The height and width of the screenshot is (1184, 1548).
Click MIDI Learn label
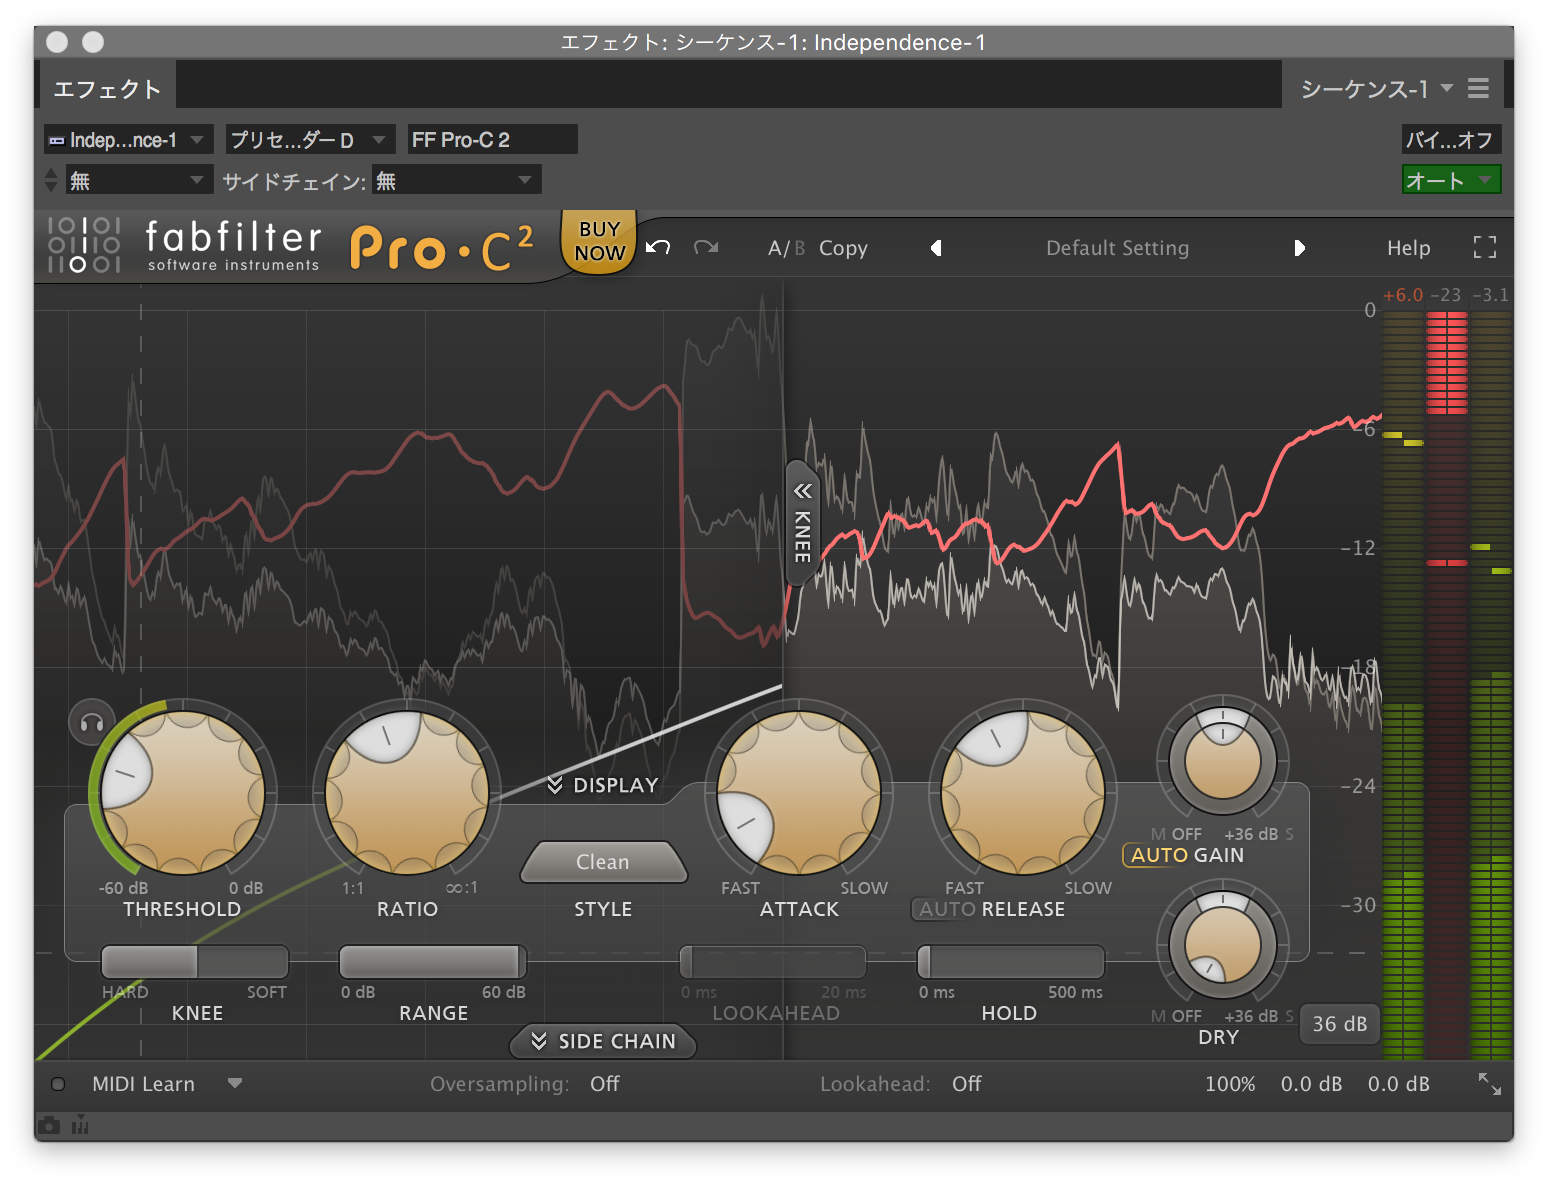click(x=143, y=1084)
